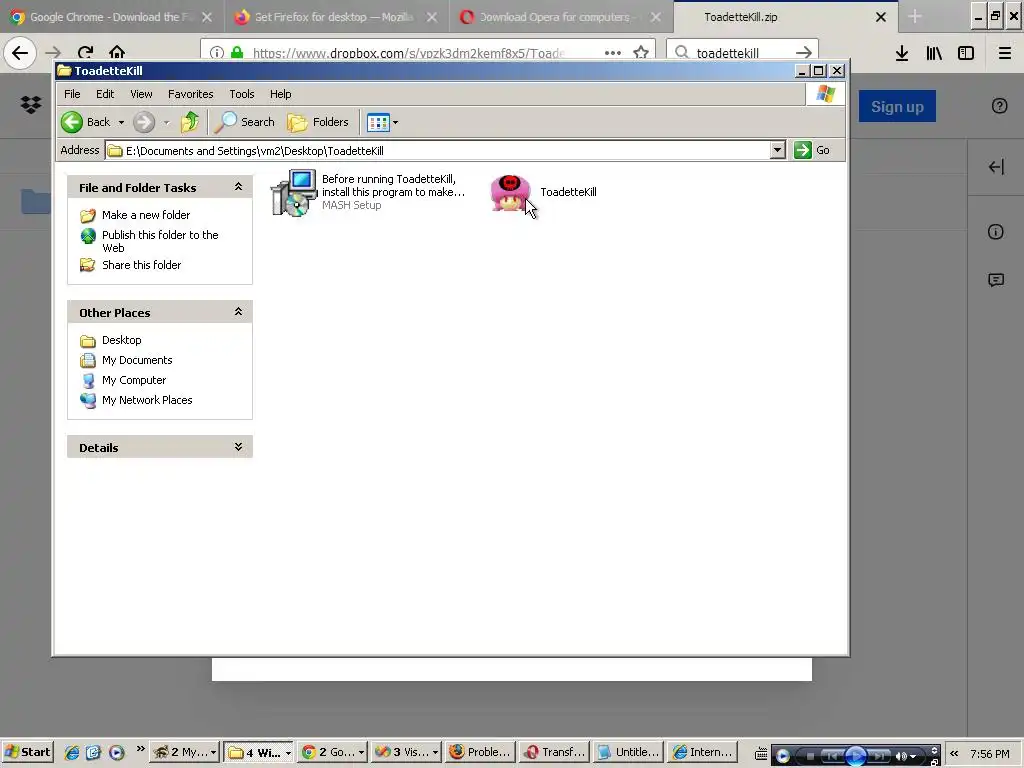Screen dimensions: 1024x768
Task: Open the Search pane in Explorer
Action: coord(245,122)
